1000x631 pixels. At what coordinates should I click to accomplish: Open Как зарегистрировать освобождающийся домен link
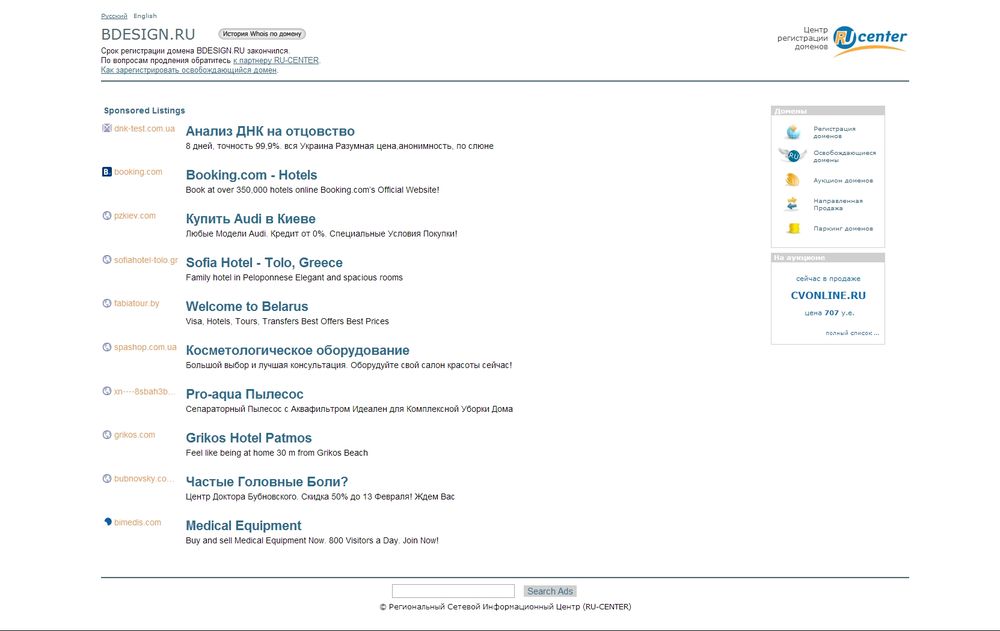coord(189,70)
